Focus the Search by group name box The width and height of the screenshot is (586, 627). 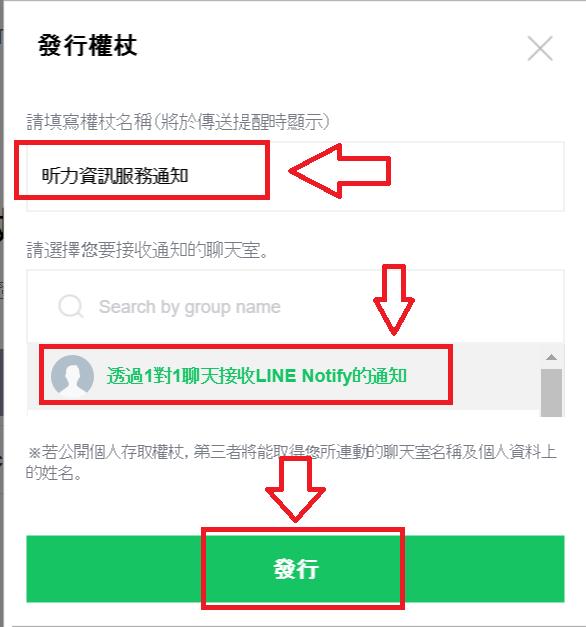pyautogui.click(x=295, y=307)
